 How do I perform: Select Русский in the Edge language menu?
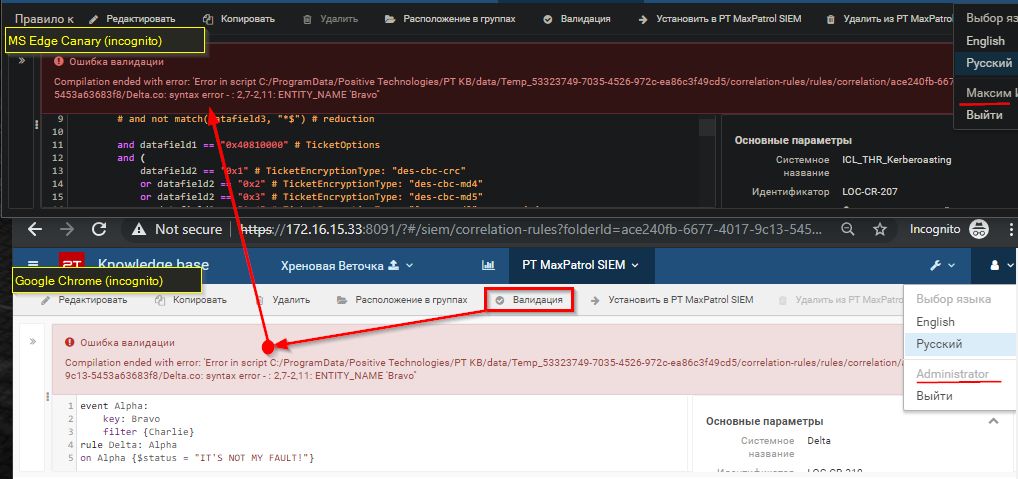(988, 63)
